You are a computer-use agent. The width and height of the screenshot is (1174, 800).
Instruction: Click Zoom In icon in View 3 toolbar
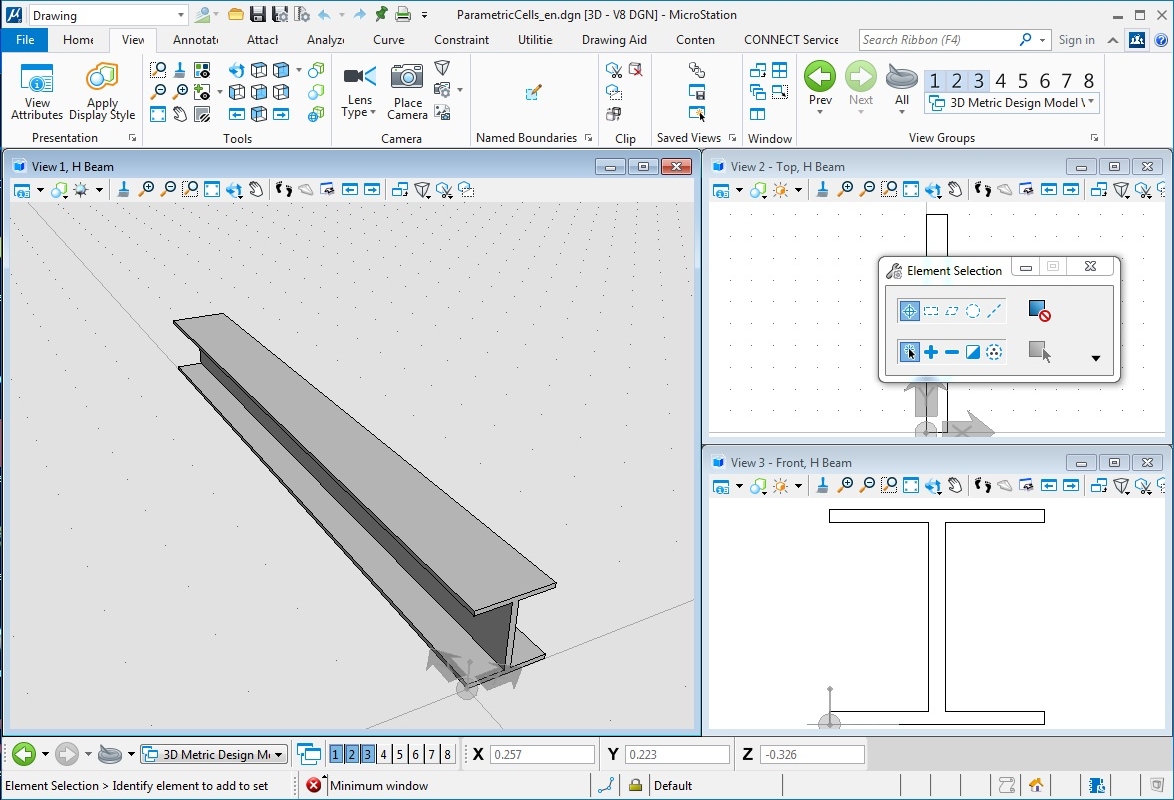tap(845, 486)
